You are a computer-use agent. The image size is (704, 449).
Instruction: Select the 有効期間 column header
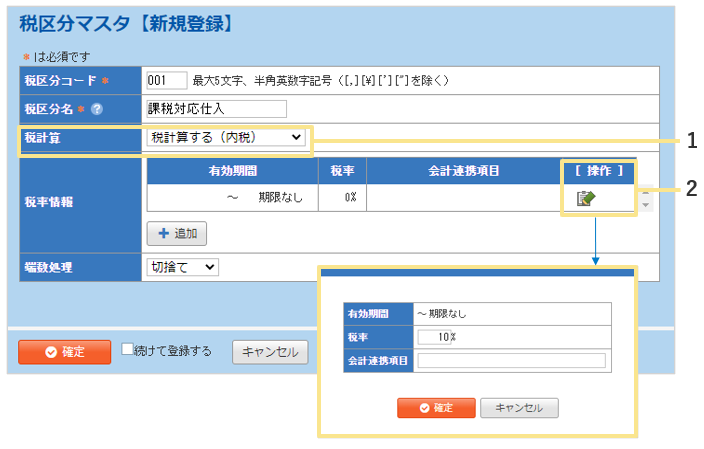point(232,170)
